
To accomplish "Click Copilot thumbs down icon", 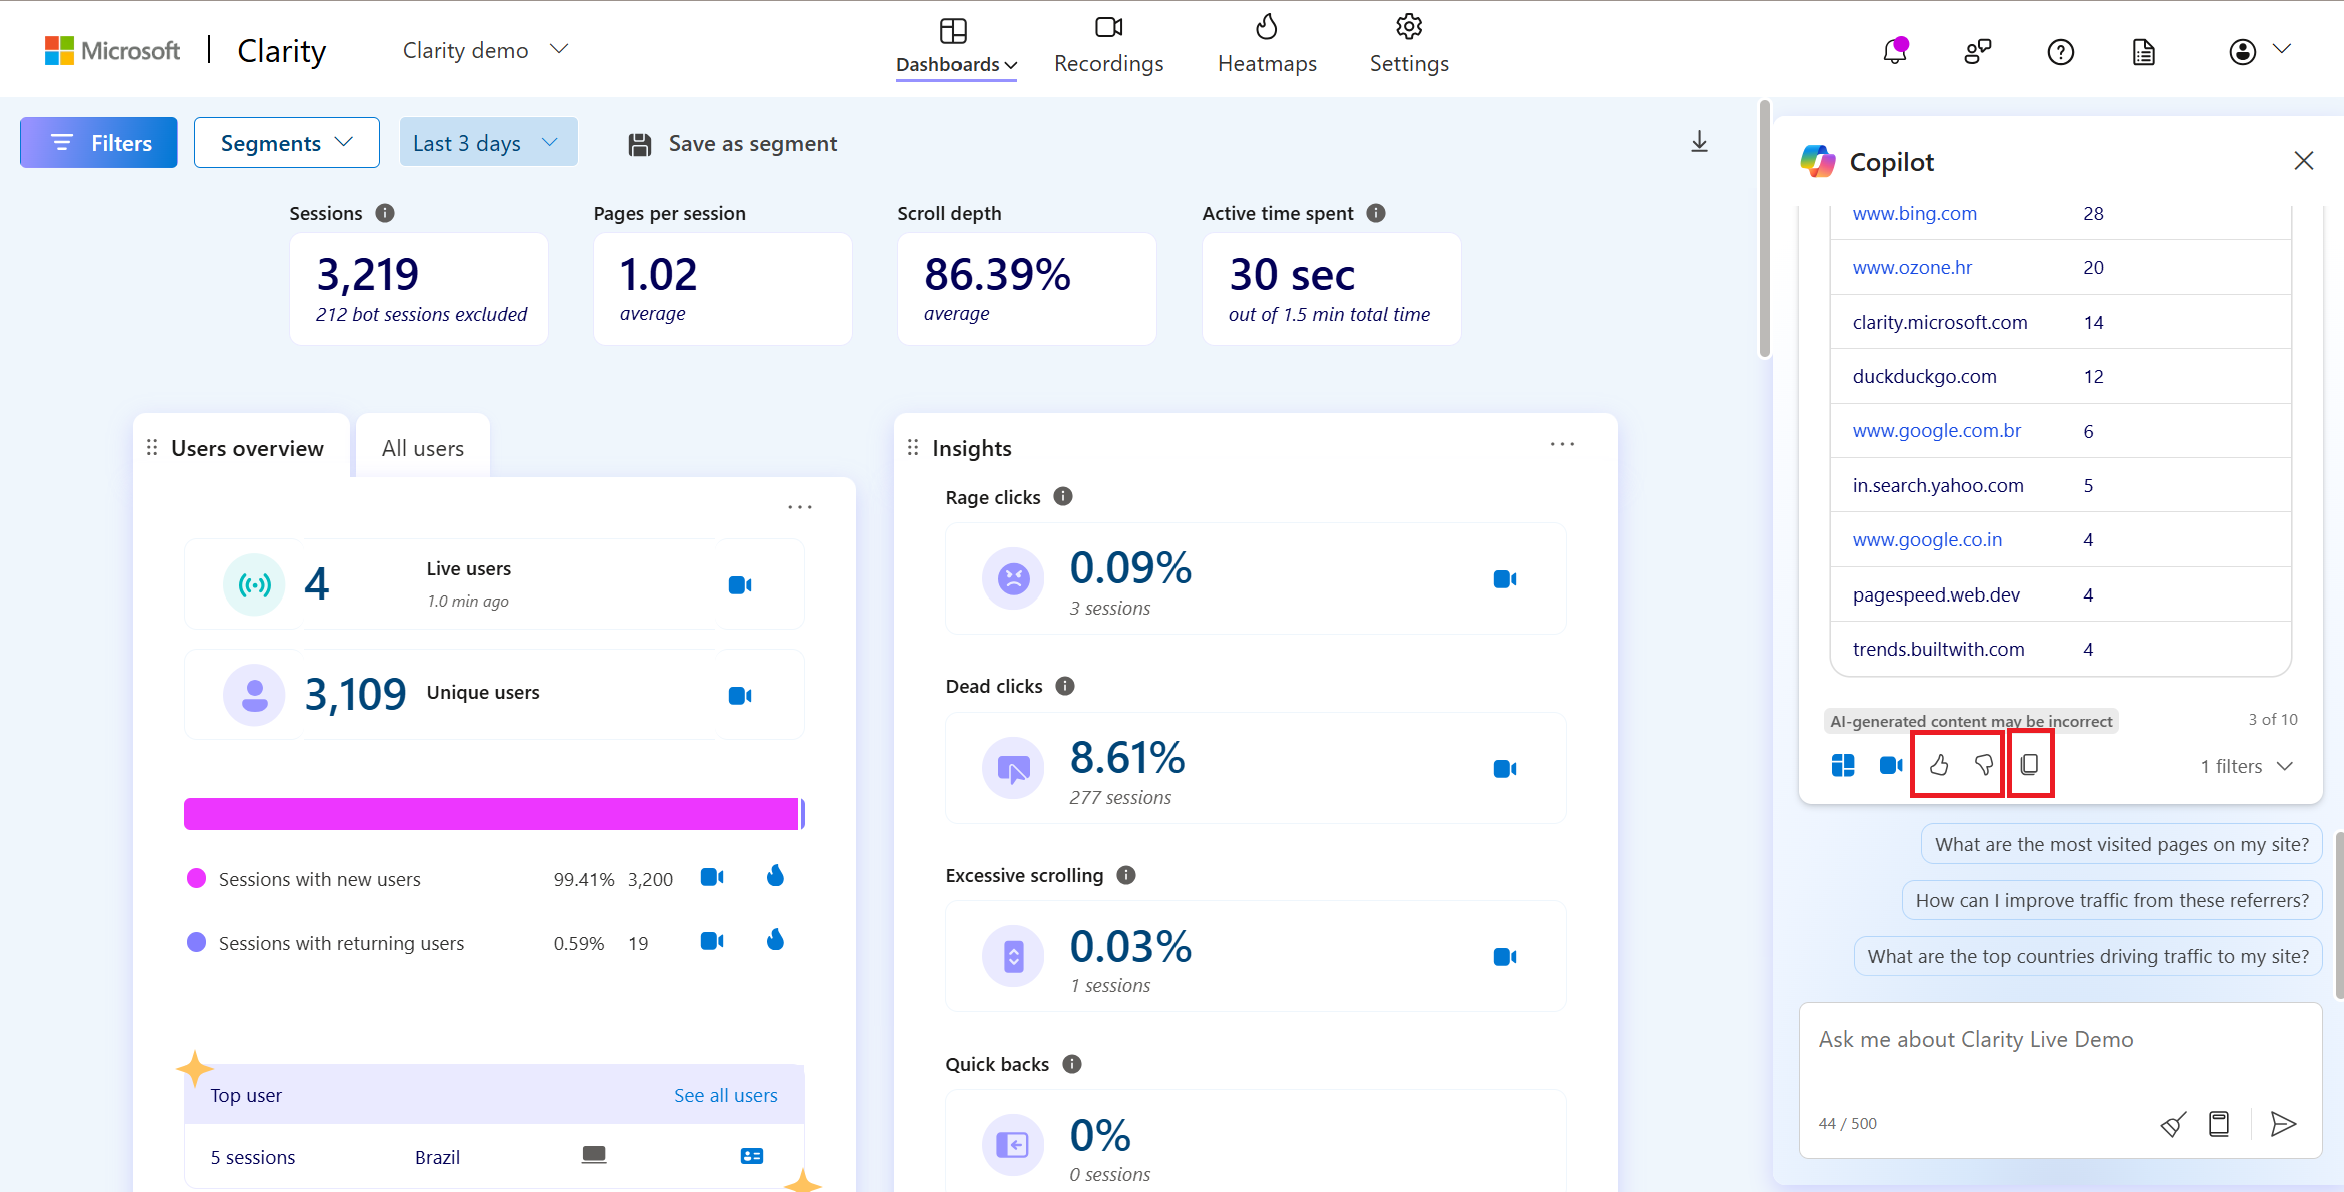I will [1983, 765].
